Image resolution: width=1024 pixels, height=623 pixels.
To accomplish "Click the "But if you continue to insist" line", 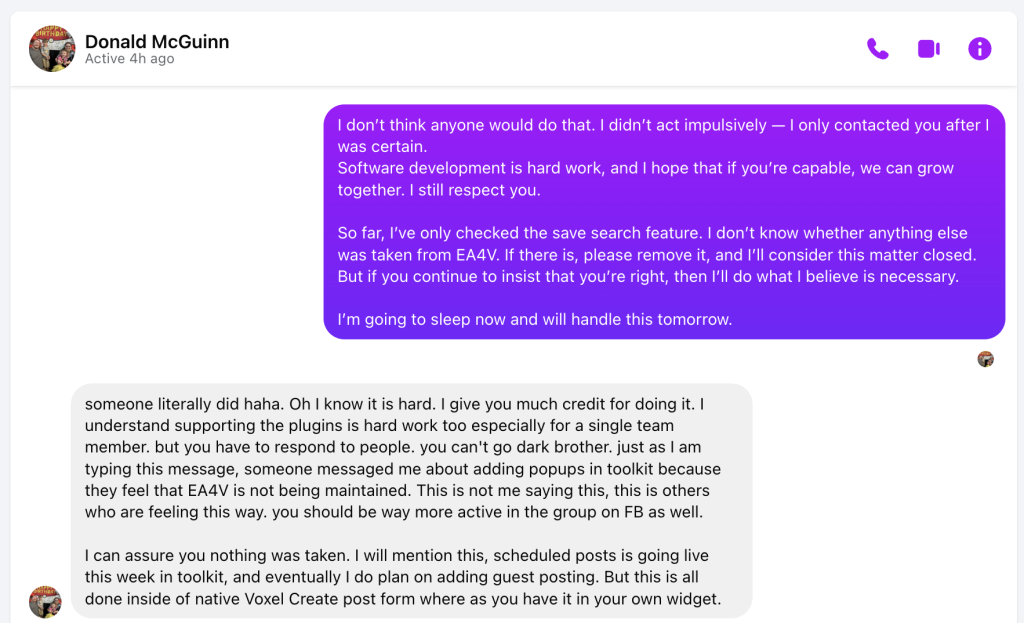I will pyautogui.click(x=648, y=276).
